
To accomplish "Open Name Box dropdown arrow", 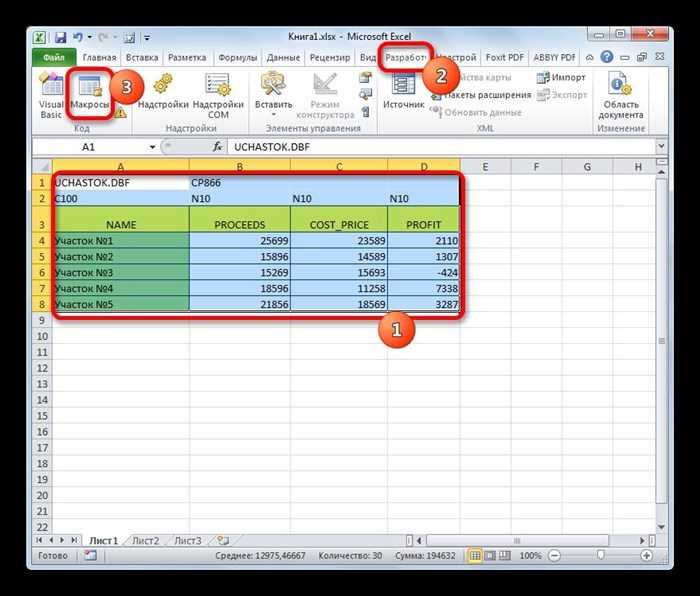I will point(152,147).
